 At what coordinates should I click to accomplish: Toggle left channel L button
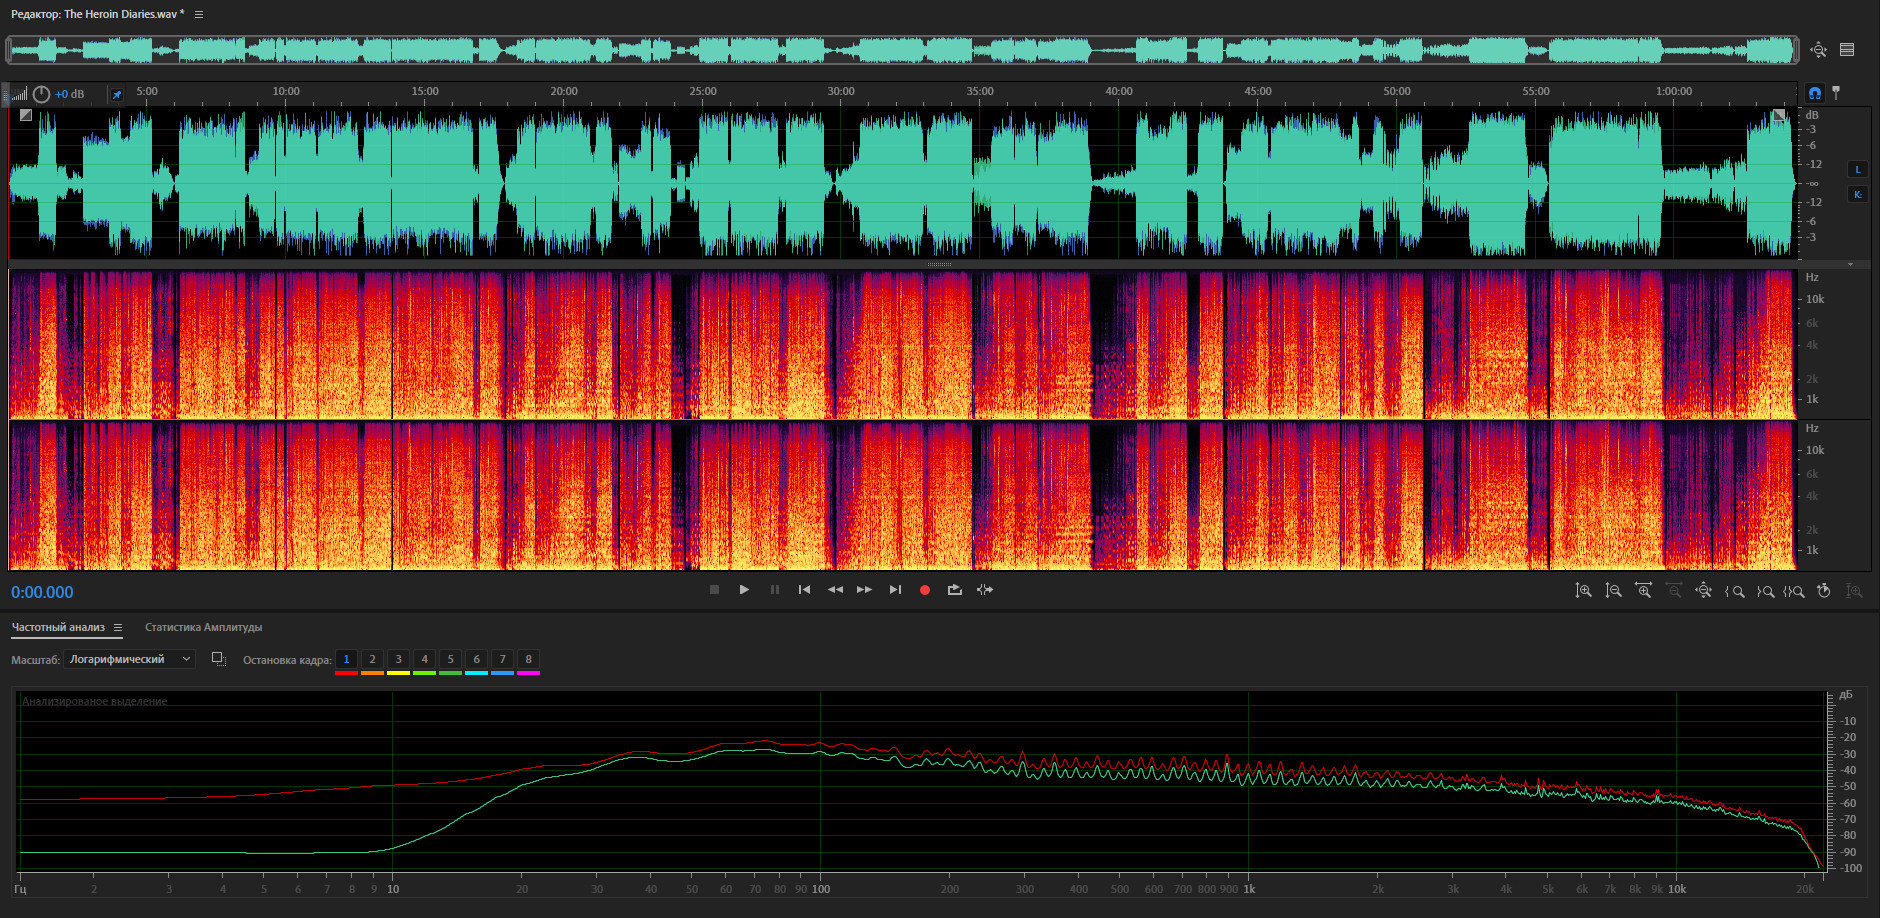pyautogui.click(x=1858, y=169)
